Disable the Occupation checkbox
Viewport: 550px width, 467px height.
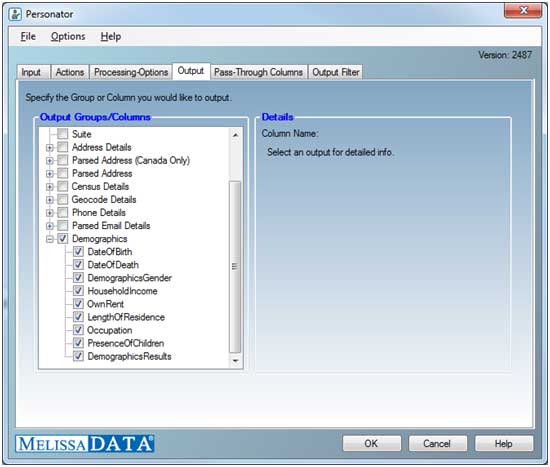78,330
